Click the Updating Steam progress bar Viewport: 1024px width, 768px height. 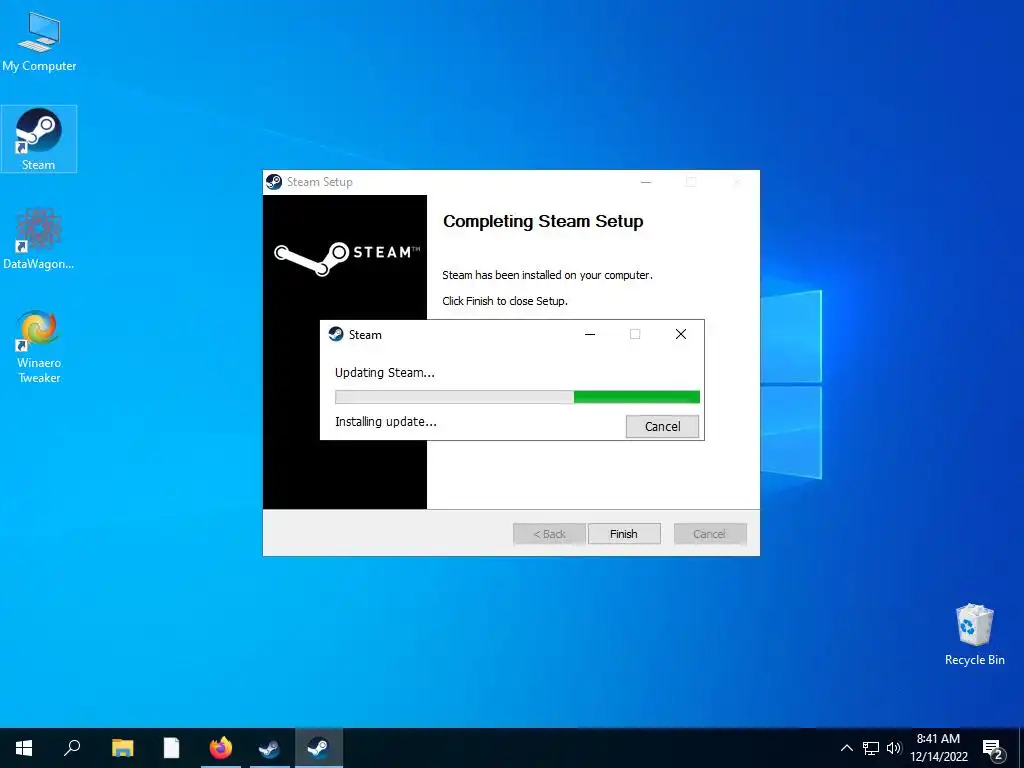[517, 397]
